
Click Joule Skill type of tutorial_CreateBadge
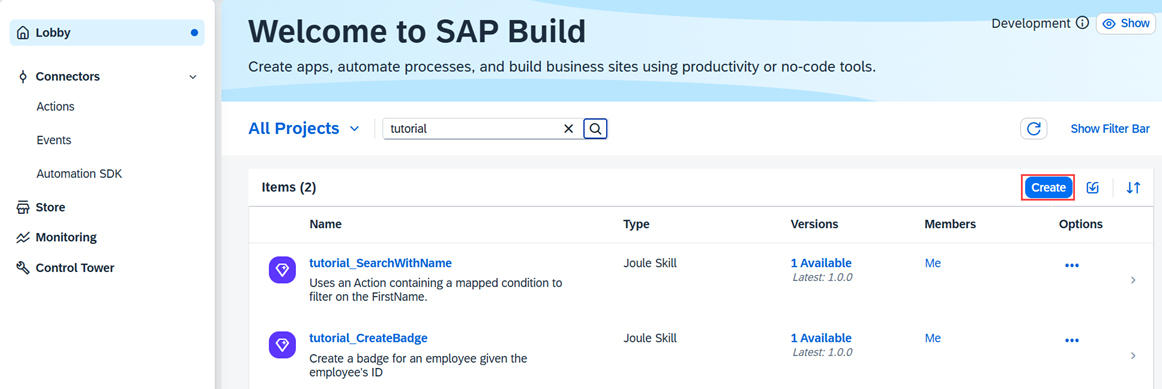(650, 338)
